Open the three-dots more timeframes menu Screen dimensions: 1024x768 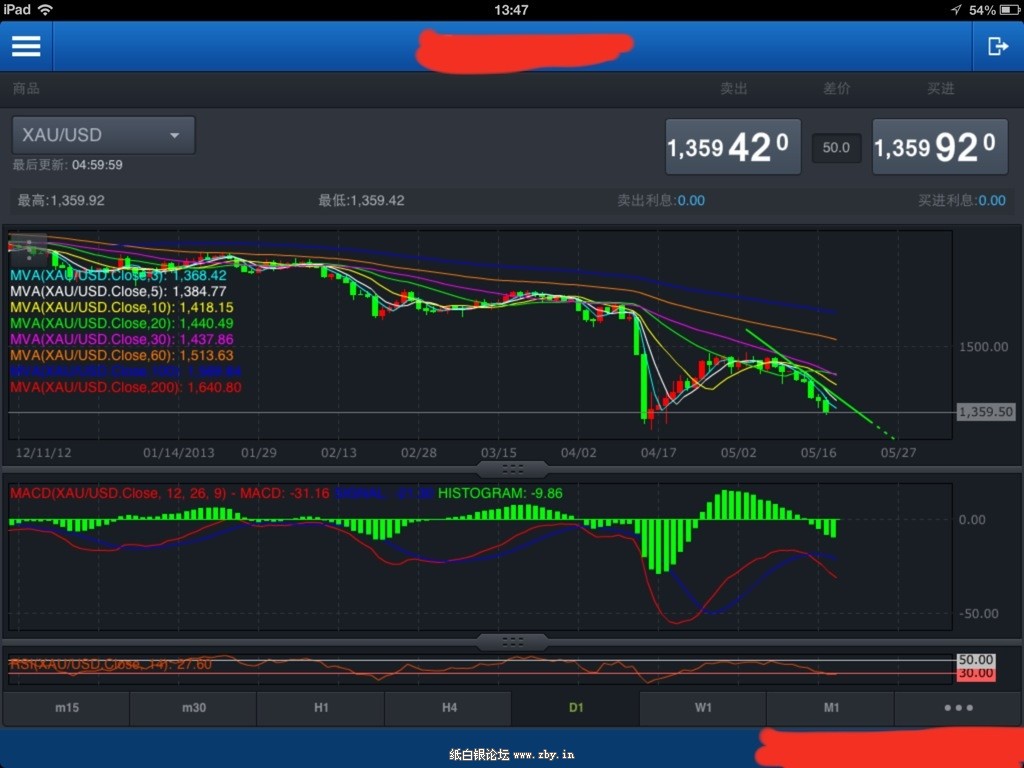point(957,708)
